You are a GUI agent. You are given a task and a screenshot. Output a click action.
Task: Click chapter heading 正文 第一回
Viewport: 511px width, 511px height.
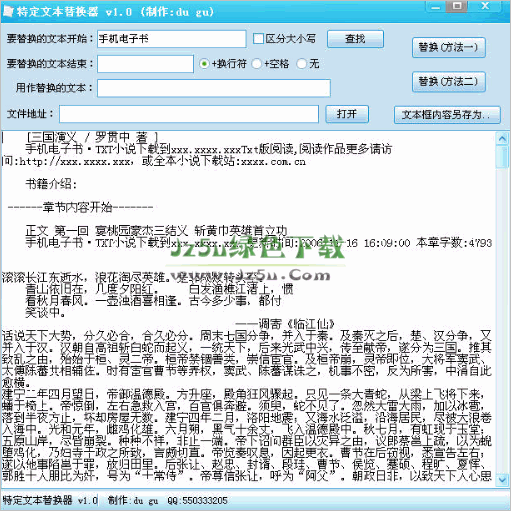(x=156, y=230)
